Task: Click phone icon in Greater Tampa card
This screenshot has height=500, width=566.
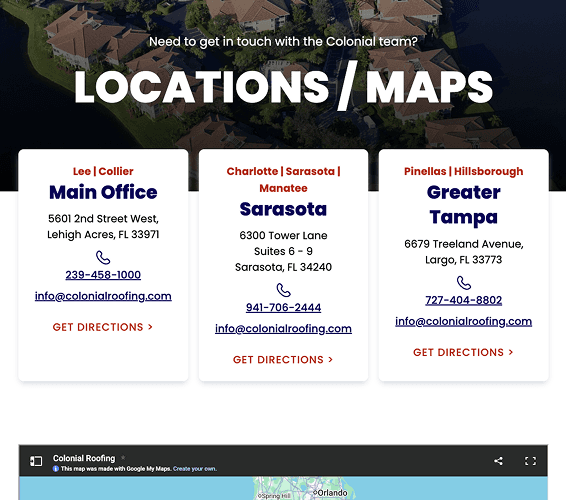Action: click(x=463, y=283)
